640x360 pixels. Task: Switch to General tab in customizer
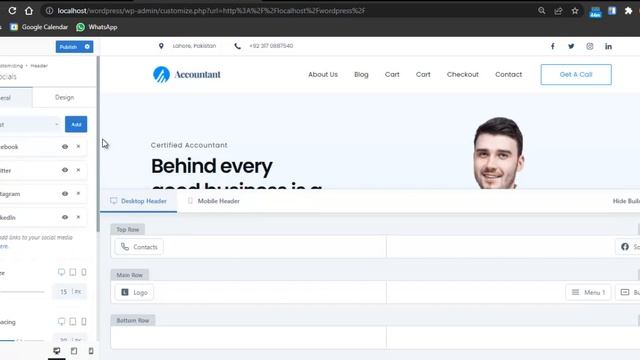(x=16, y=98)
